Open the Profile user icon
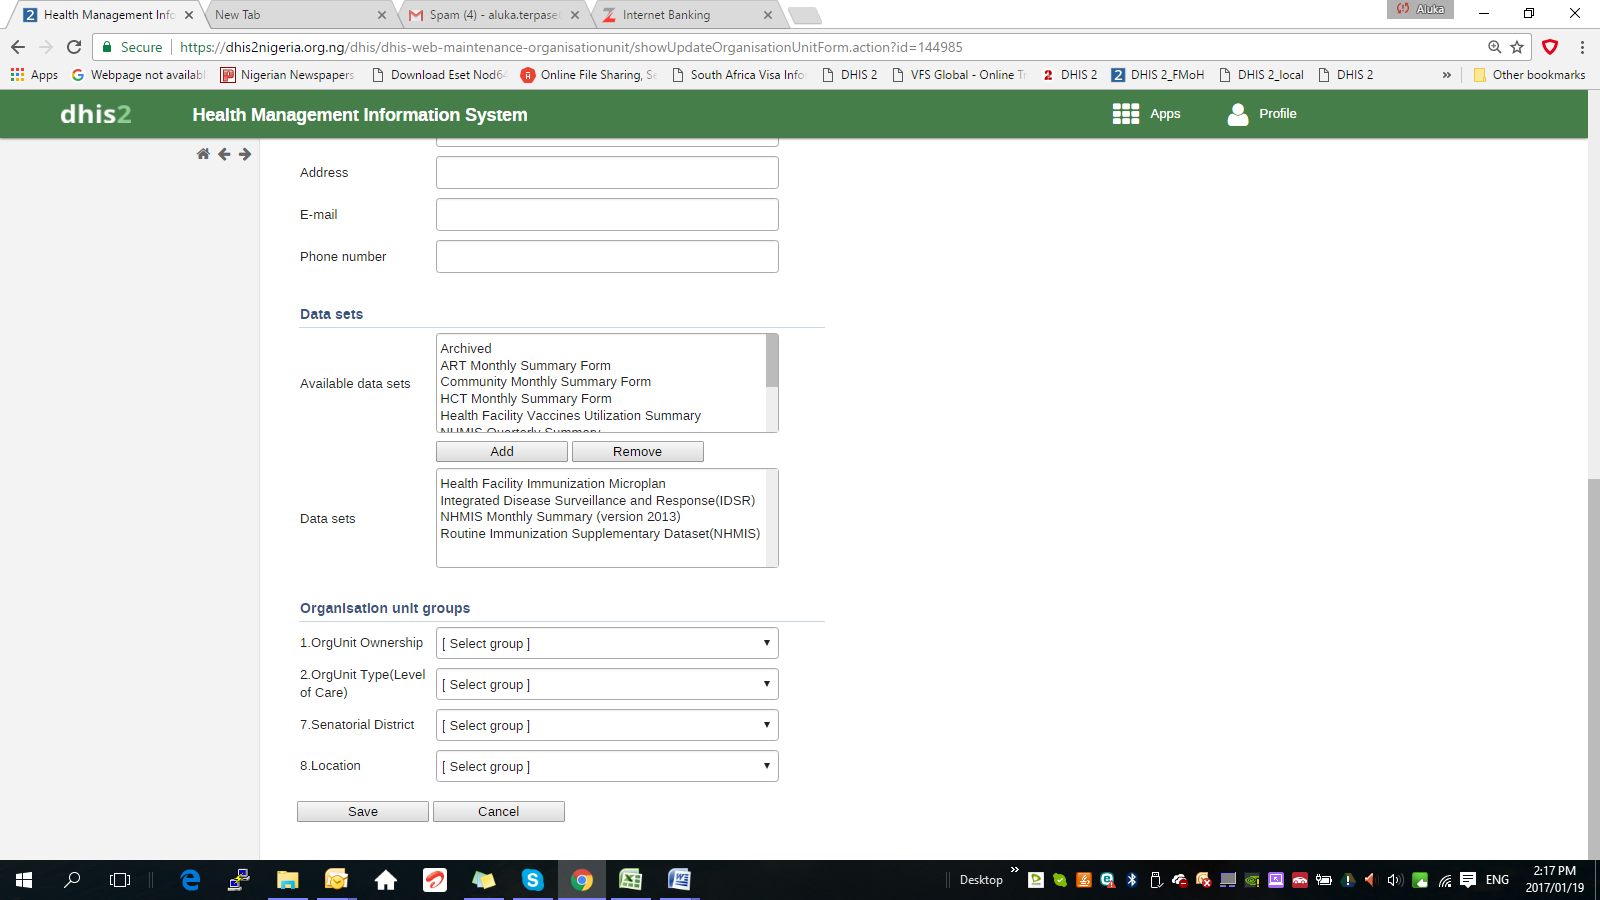The width and height of the screenshot is (1600, 900). pyautogui.click(x=1238, y=114)
